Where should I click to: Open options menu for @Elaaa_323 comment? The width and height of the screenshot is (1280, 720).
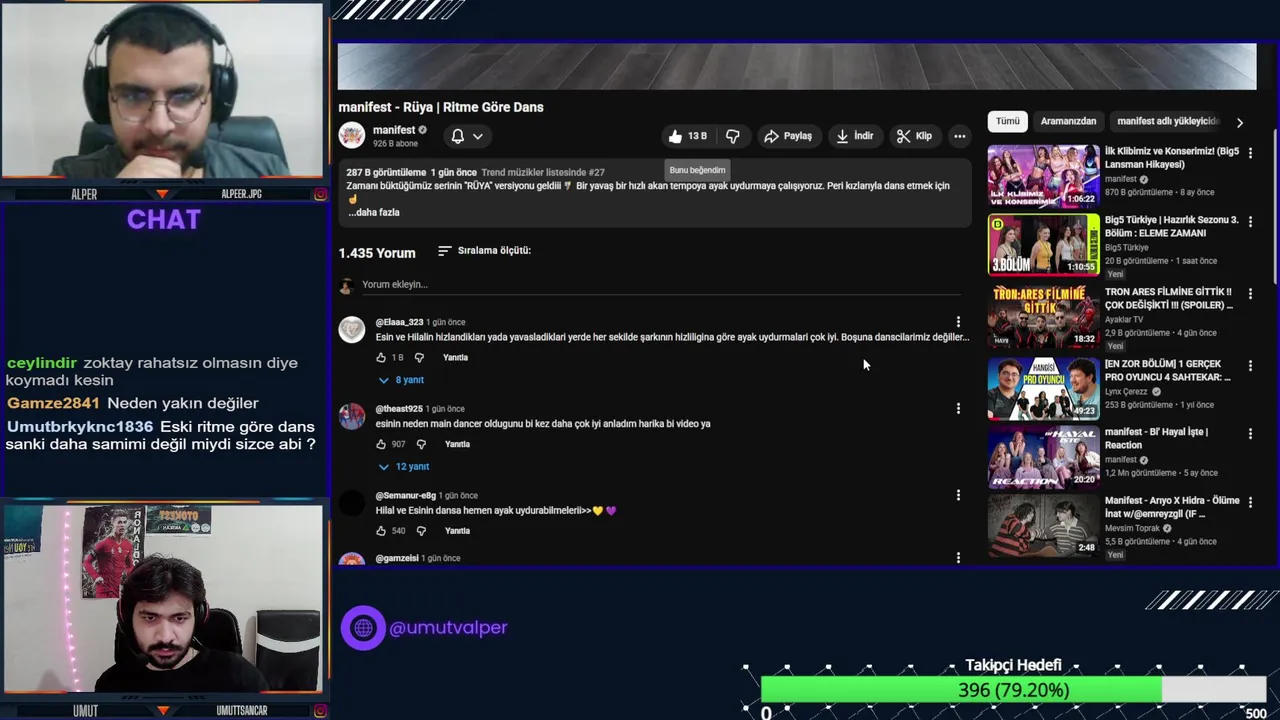click(958, 322)
